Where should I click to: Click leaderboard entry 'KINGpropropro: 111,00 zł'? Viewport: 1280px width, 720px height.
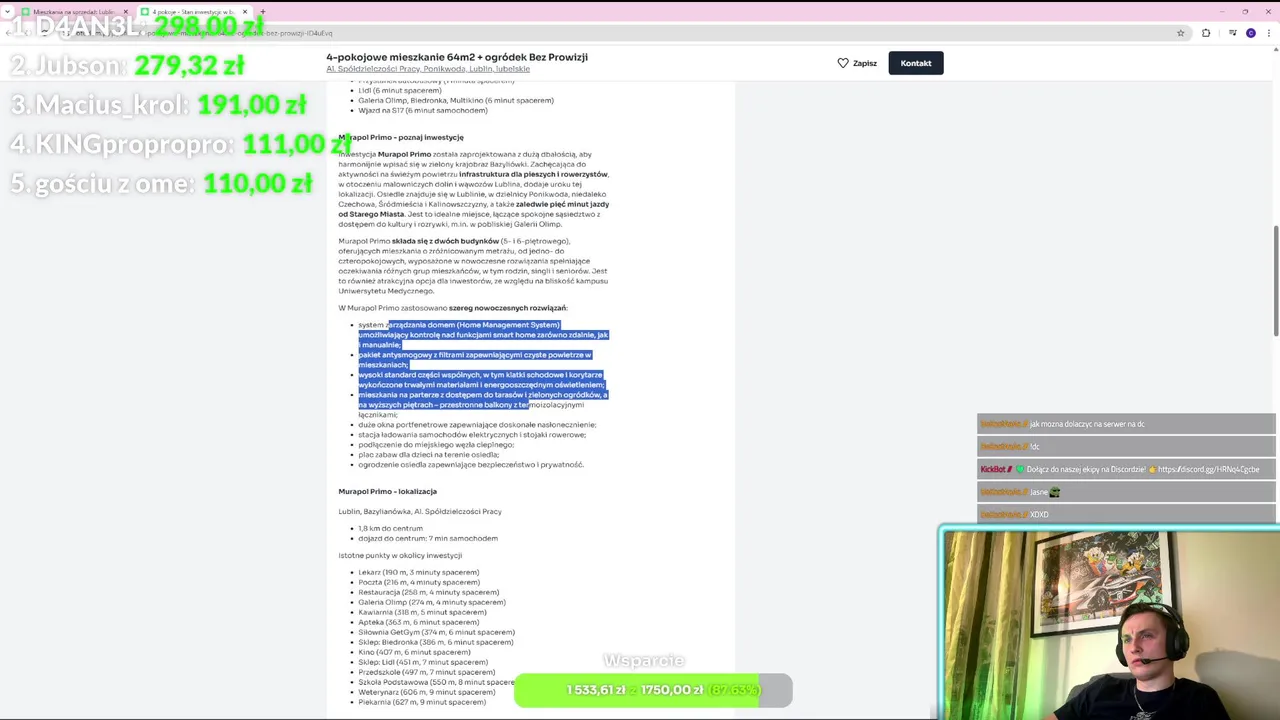pyautogui.click(x=180, y=144)
